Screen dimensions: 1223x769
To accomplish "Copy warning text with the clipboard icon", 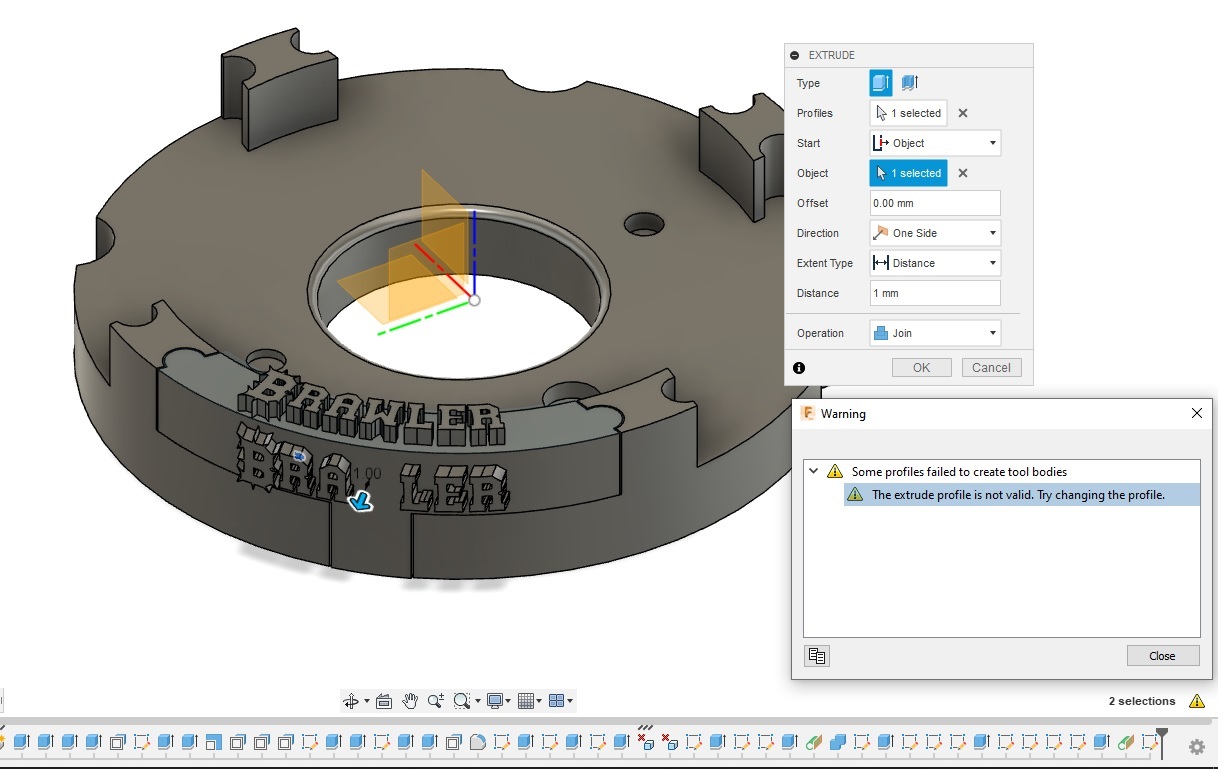I will click(817, 656).
